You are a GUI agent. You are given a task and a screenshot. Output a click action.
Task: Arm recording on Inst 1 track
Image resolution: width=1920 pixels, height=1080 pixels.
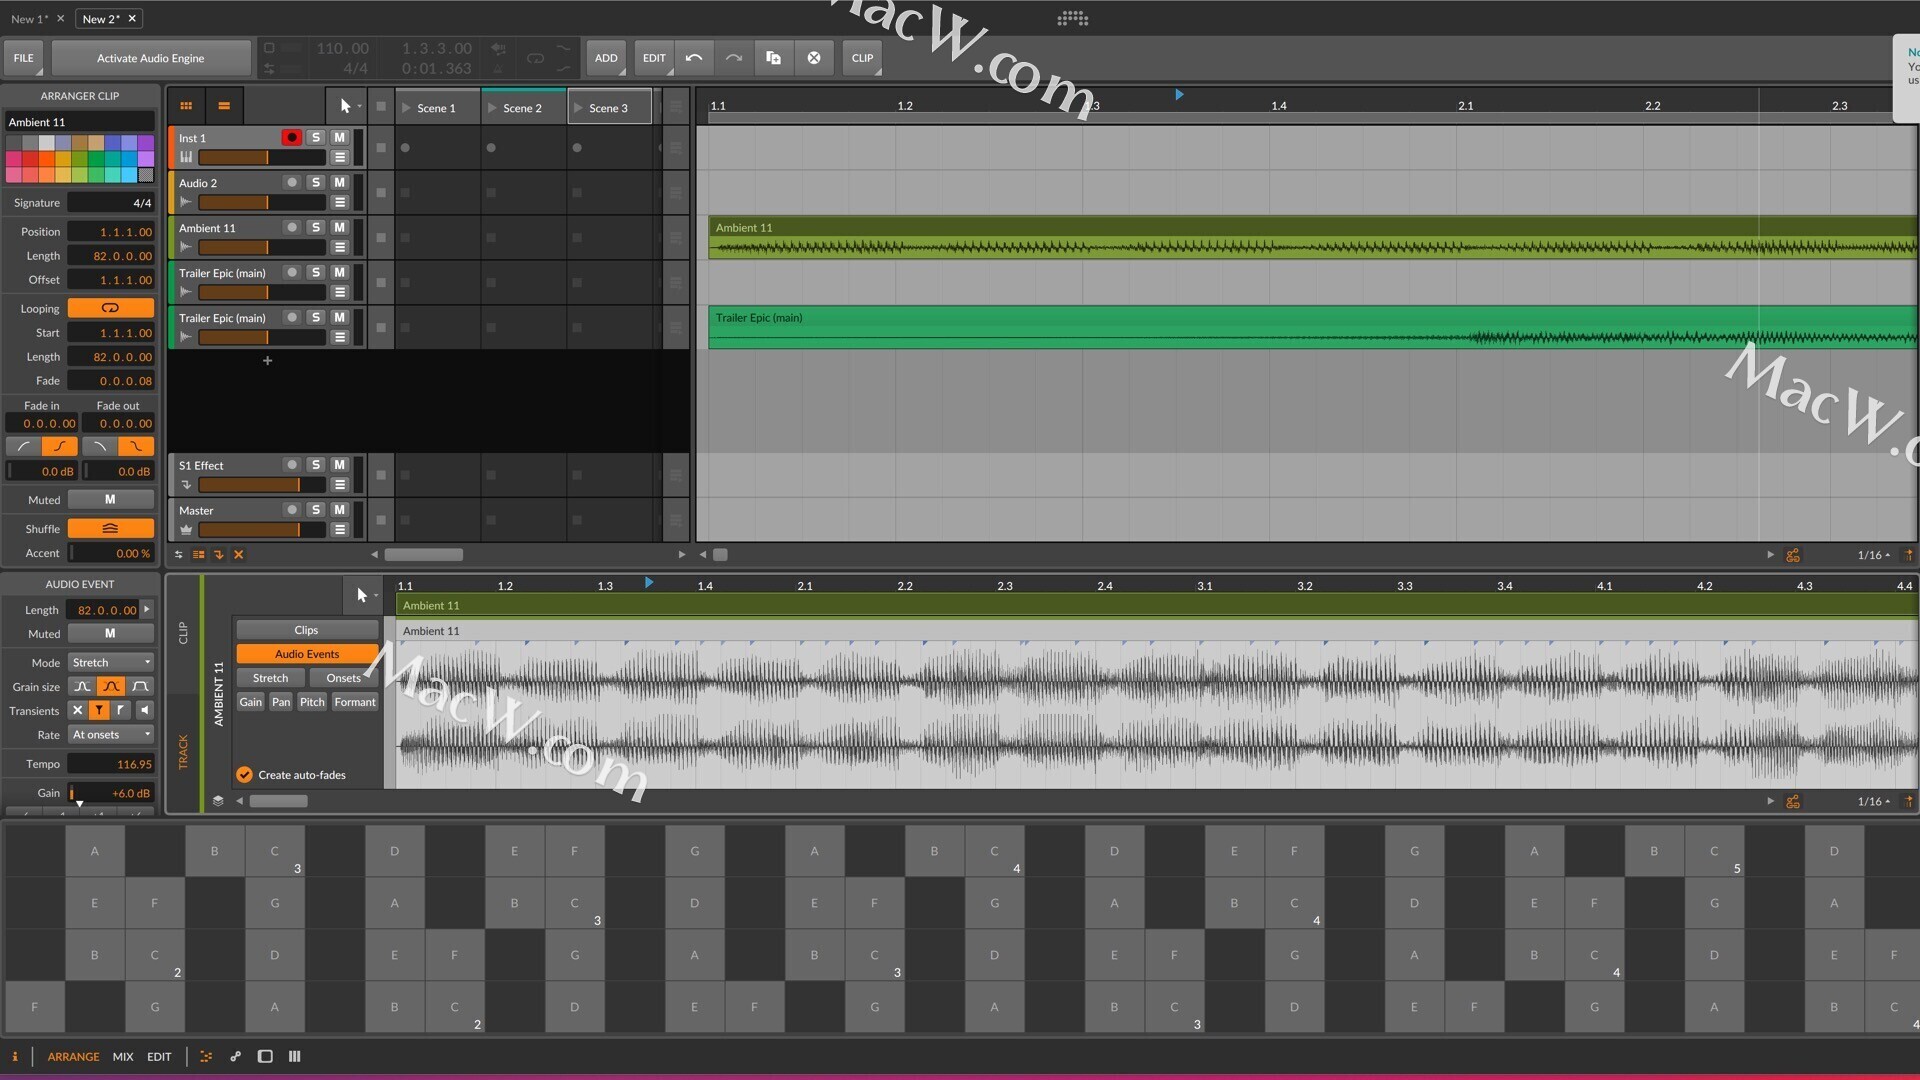point(291,138)
